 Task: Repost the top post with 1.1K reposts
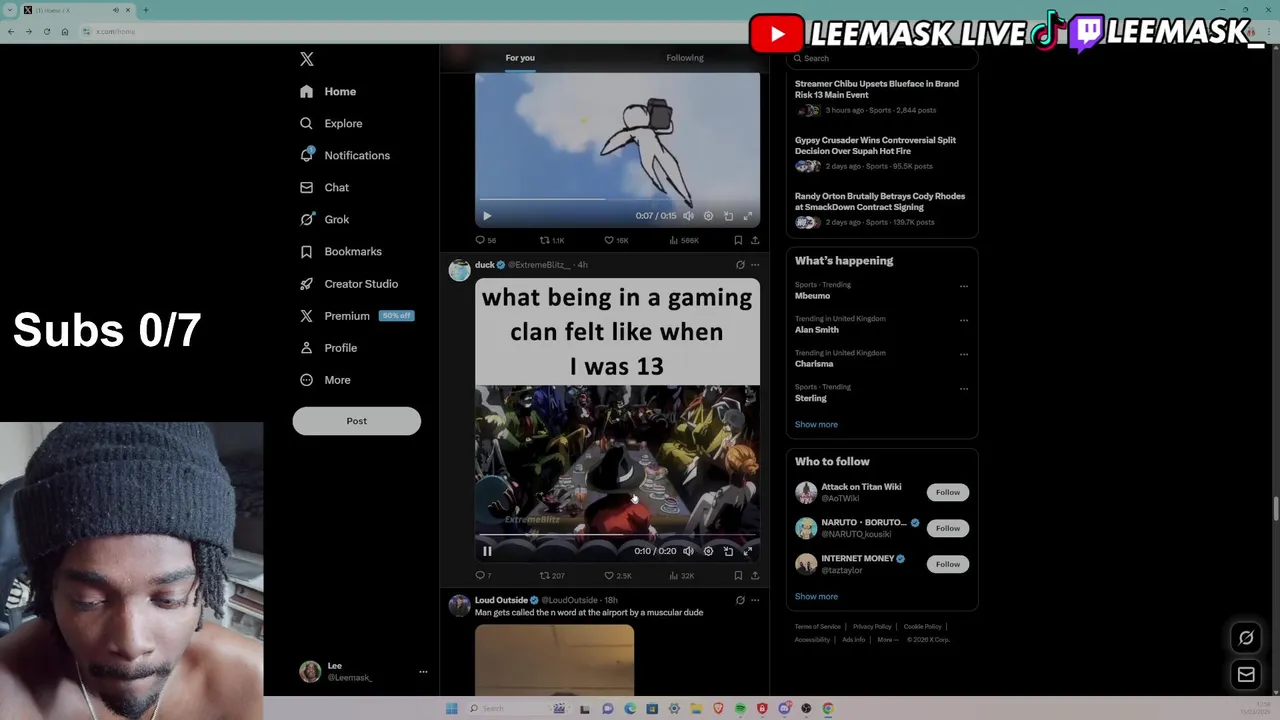552,240
